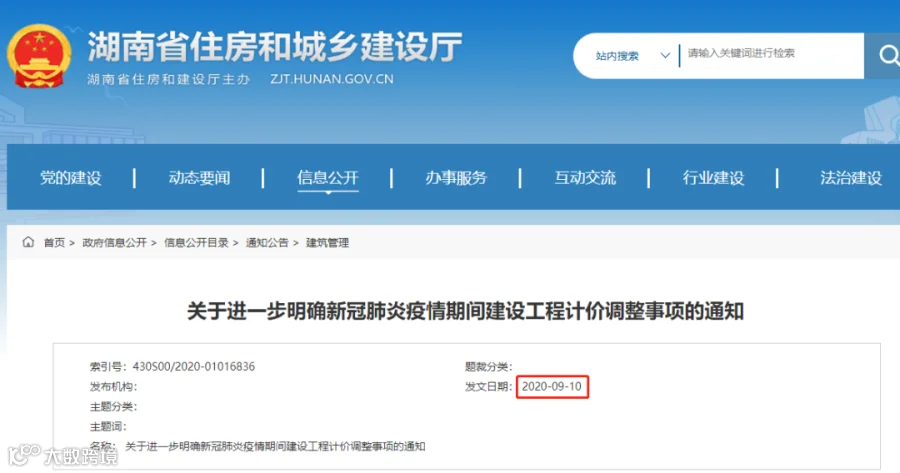Click the 建筑管理 breadcrumb link
Viewport: 900px width, 473px height.
327,243
